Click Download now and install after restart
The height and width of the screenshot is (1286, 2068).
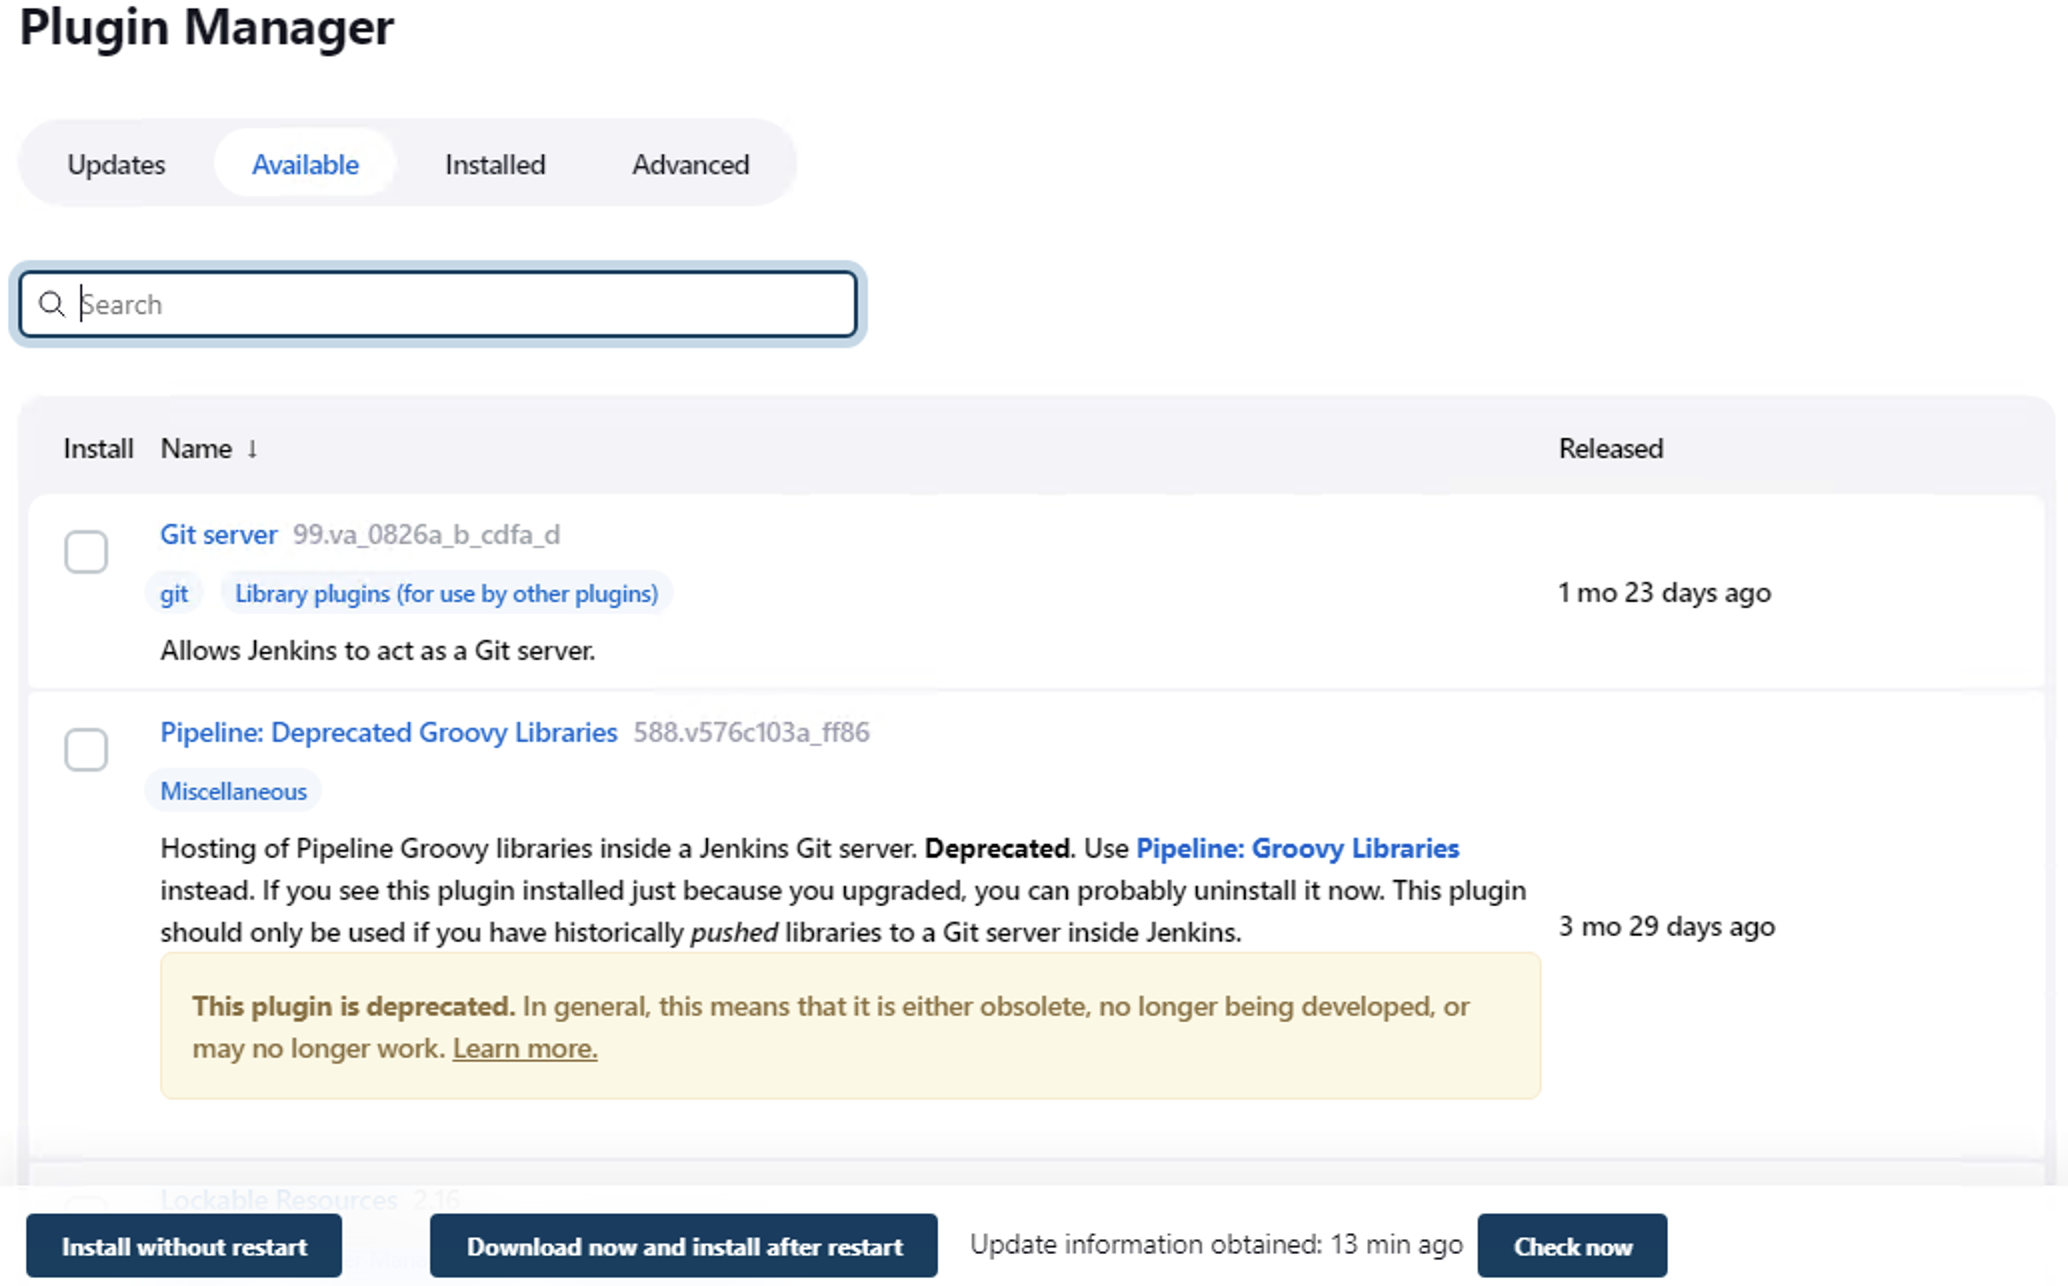coord(684,1247)
